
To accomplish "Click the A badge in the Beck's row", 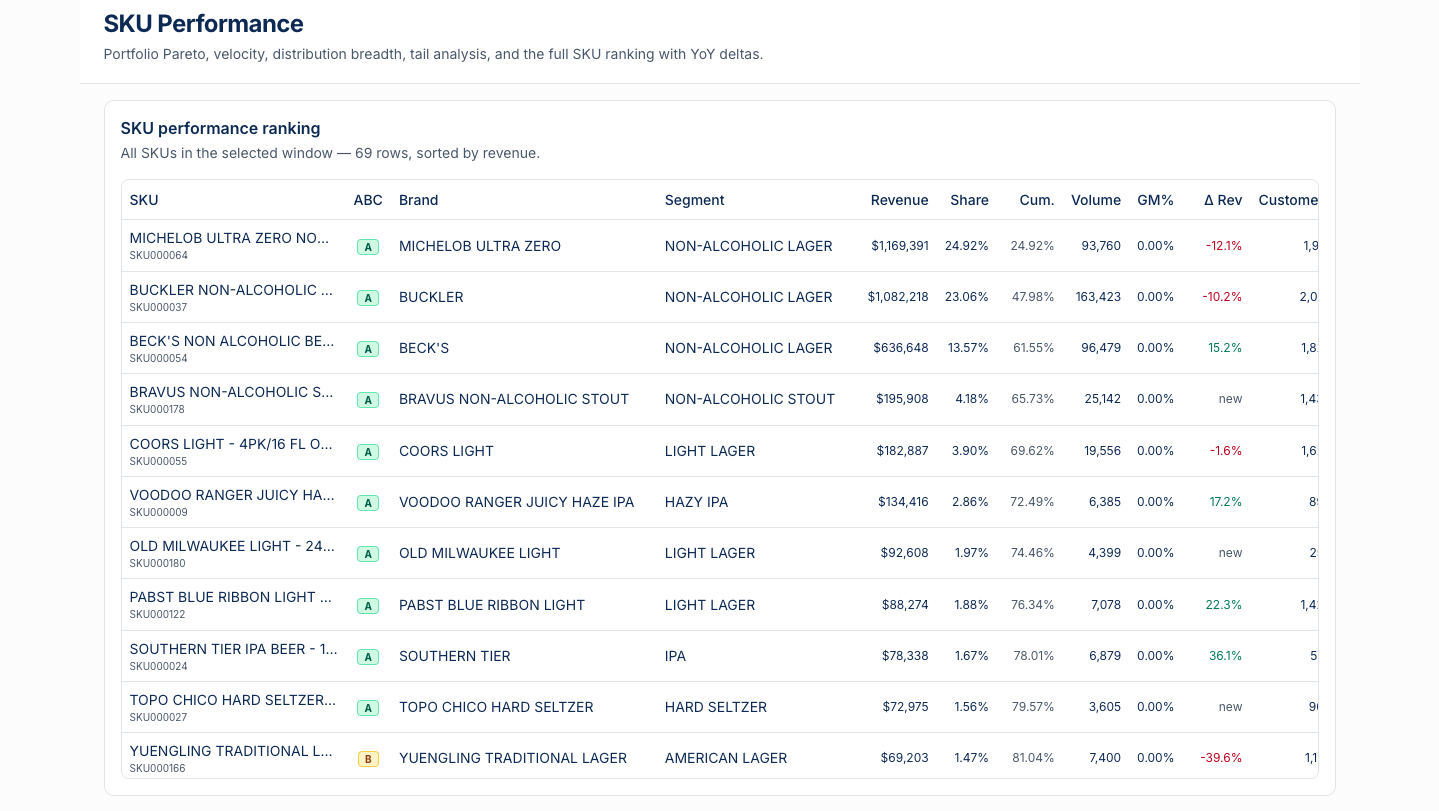I will [368, 349].
